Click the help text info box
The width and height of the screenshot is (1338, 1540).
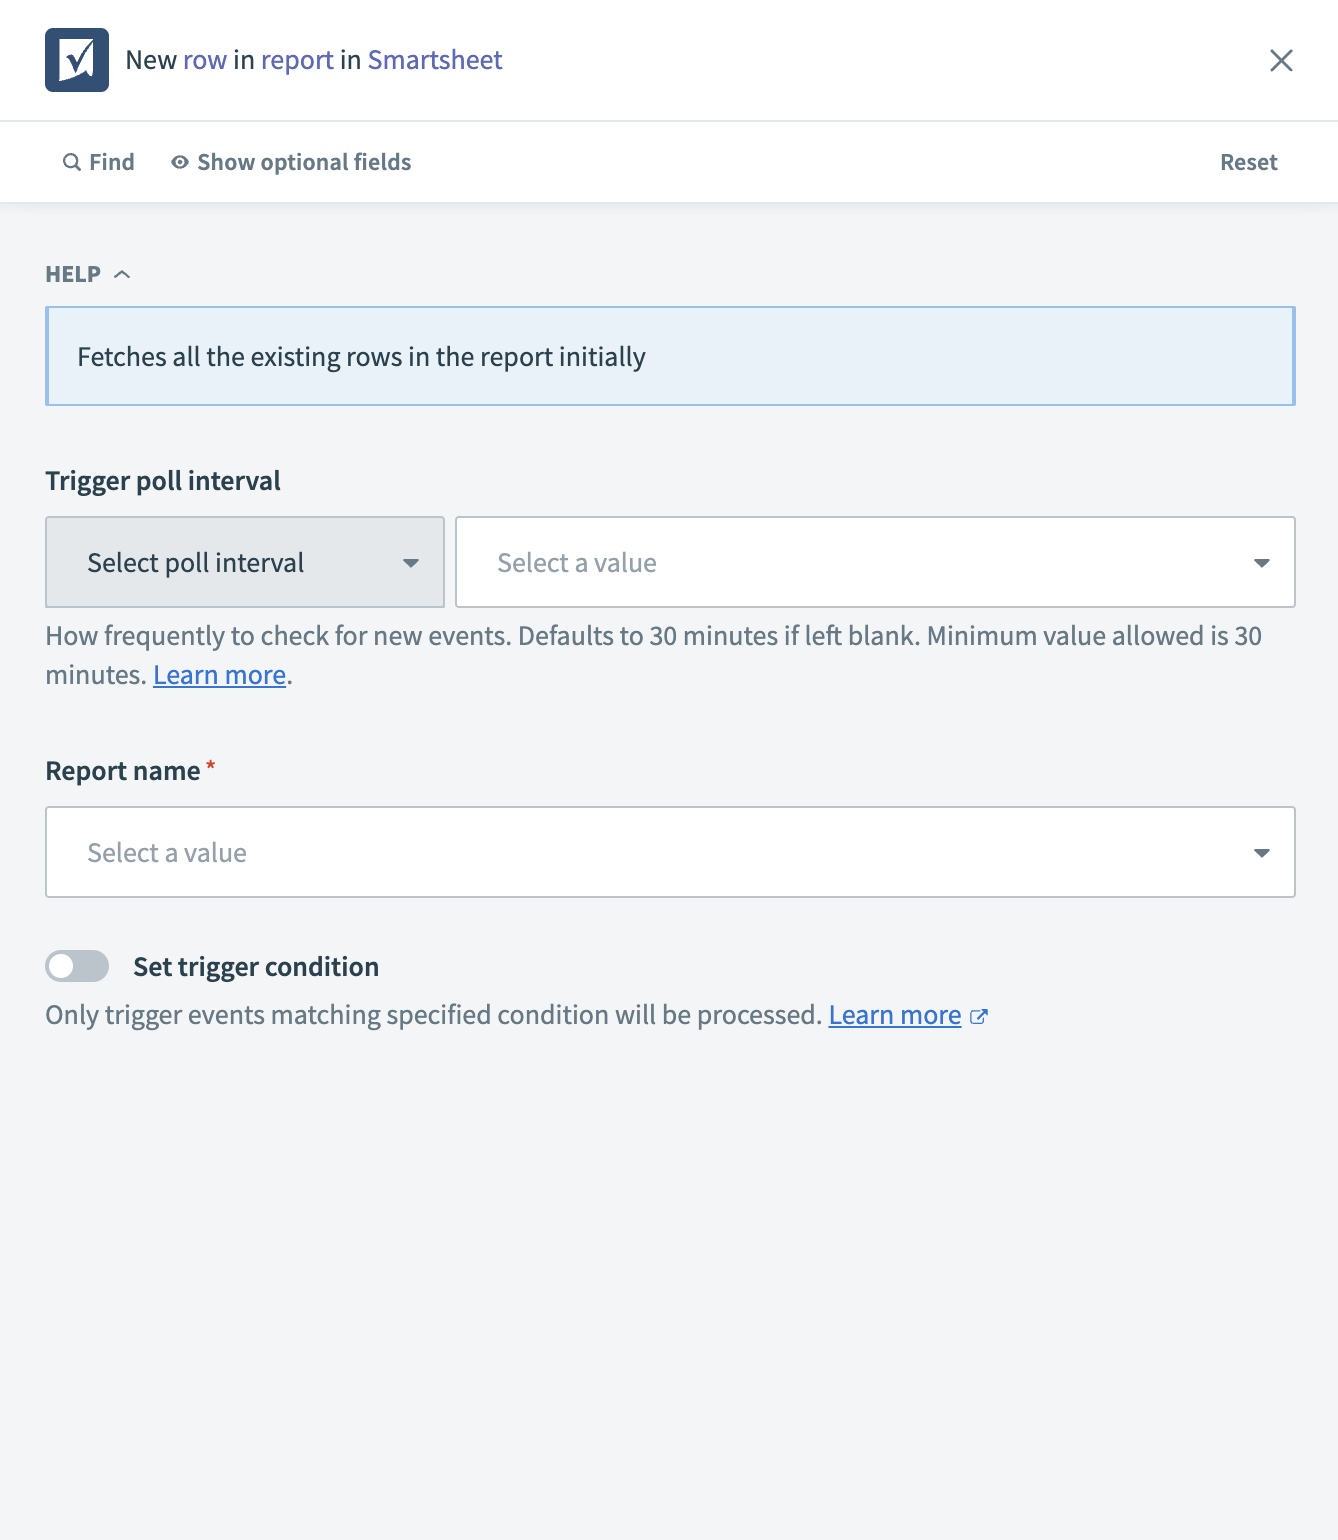670,356
